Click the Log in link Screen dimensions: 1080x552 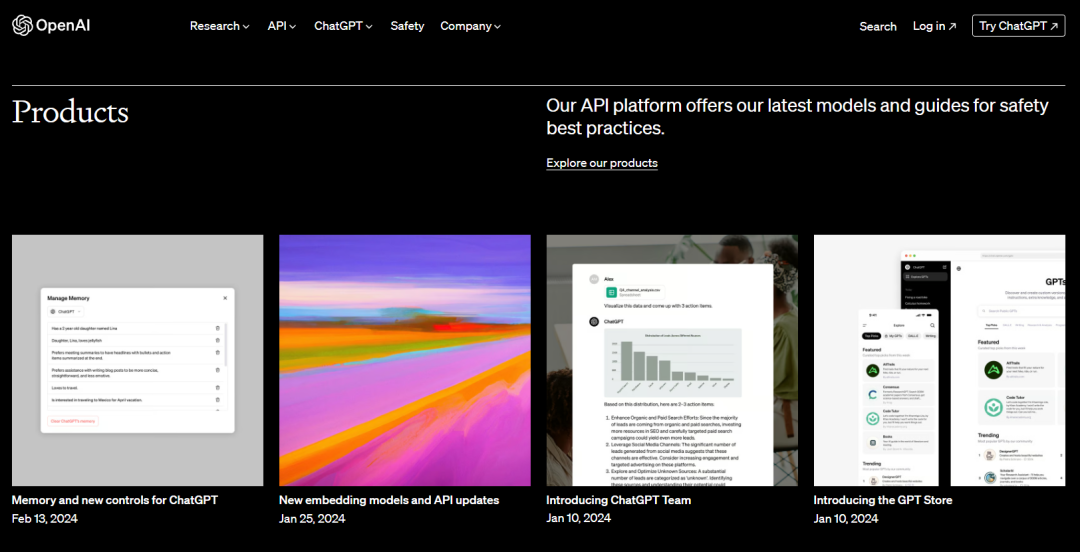(934, 26)
